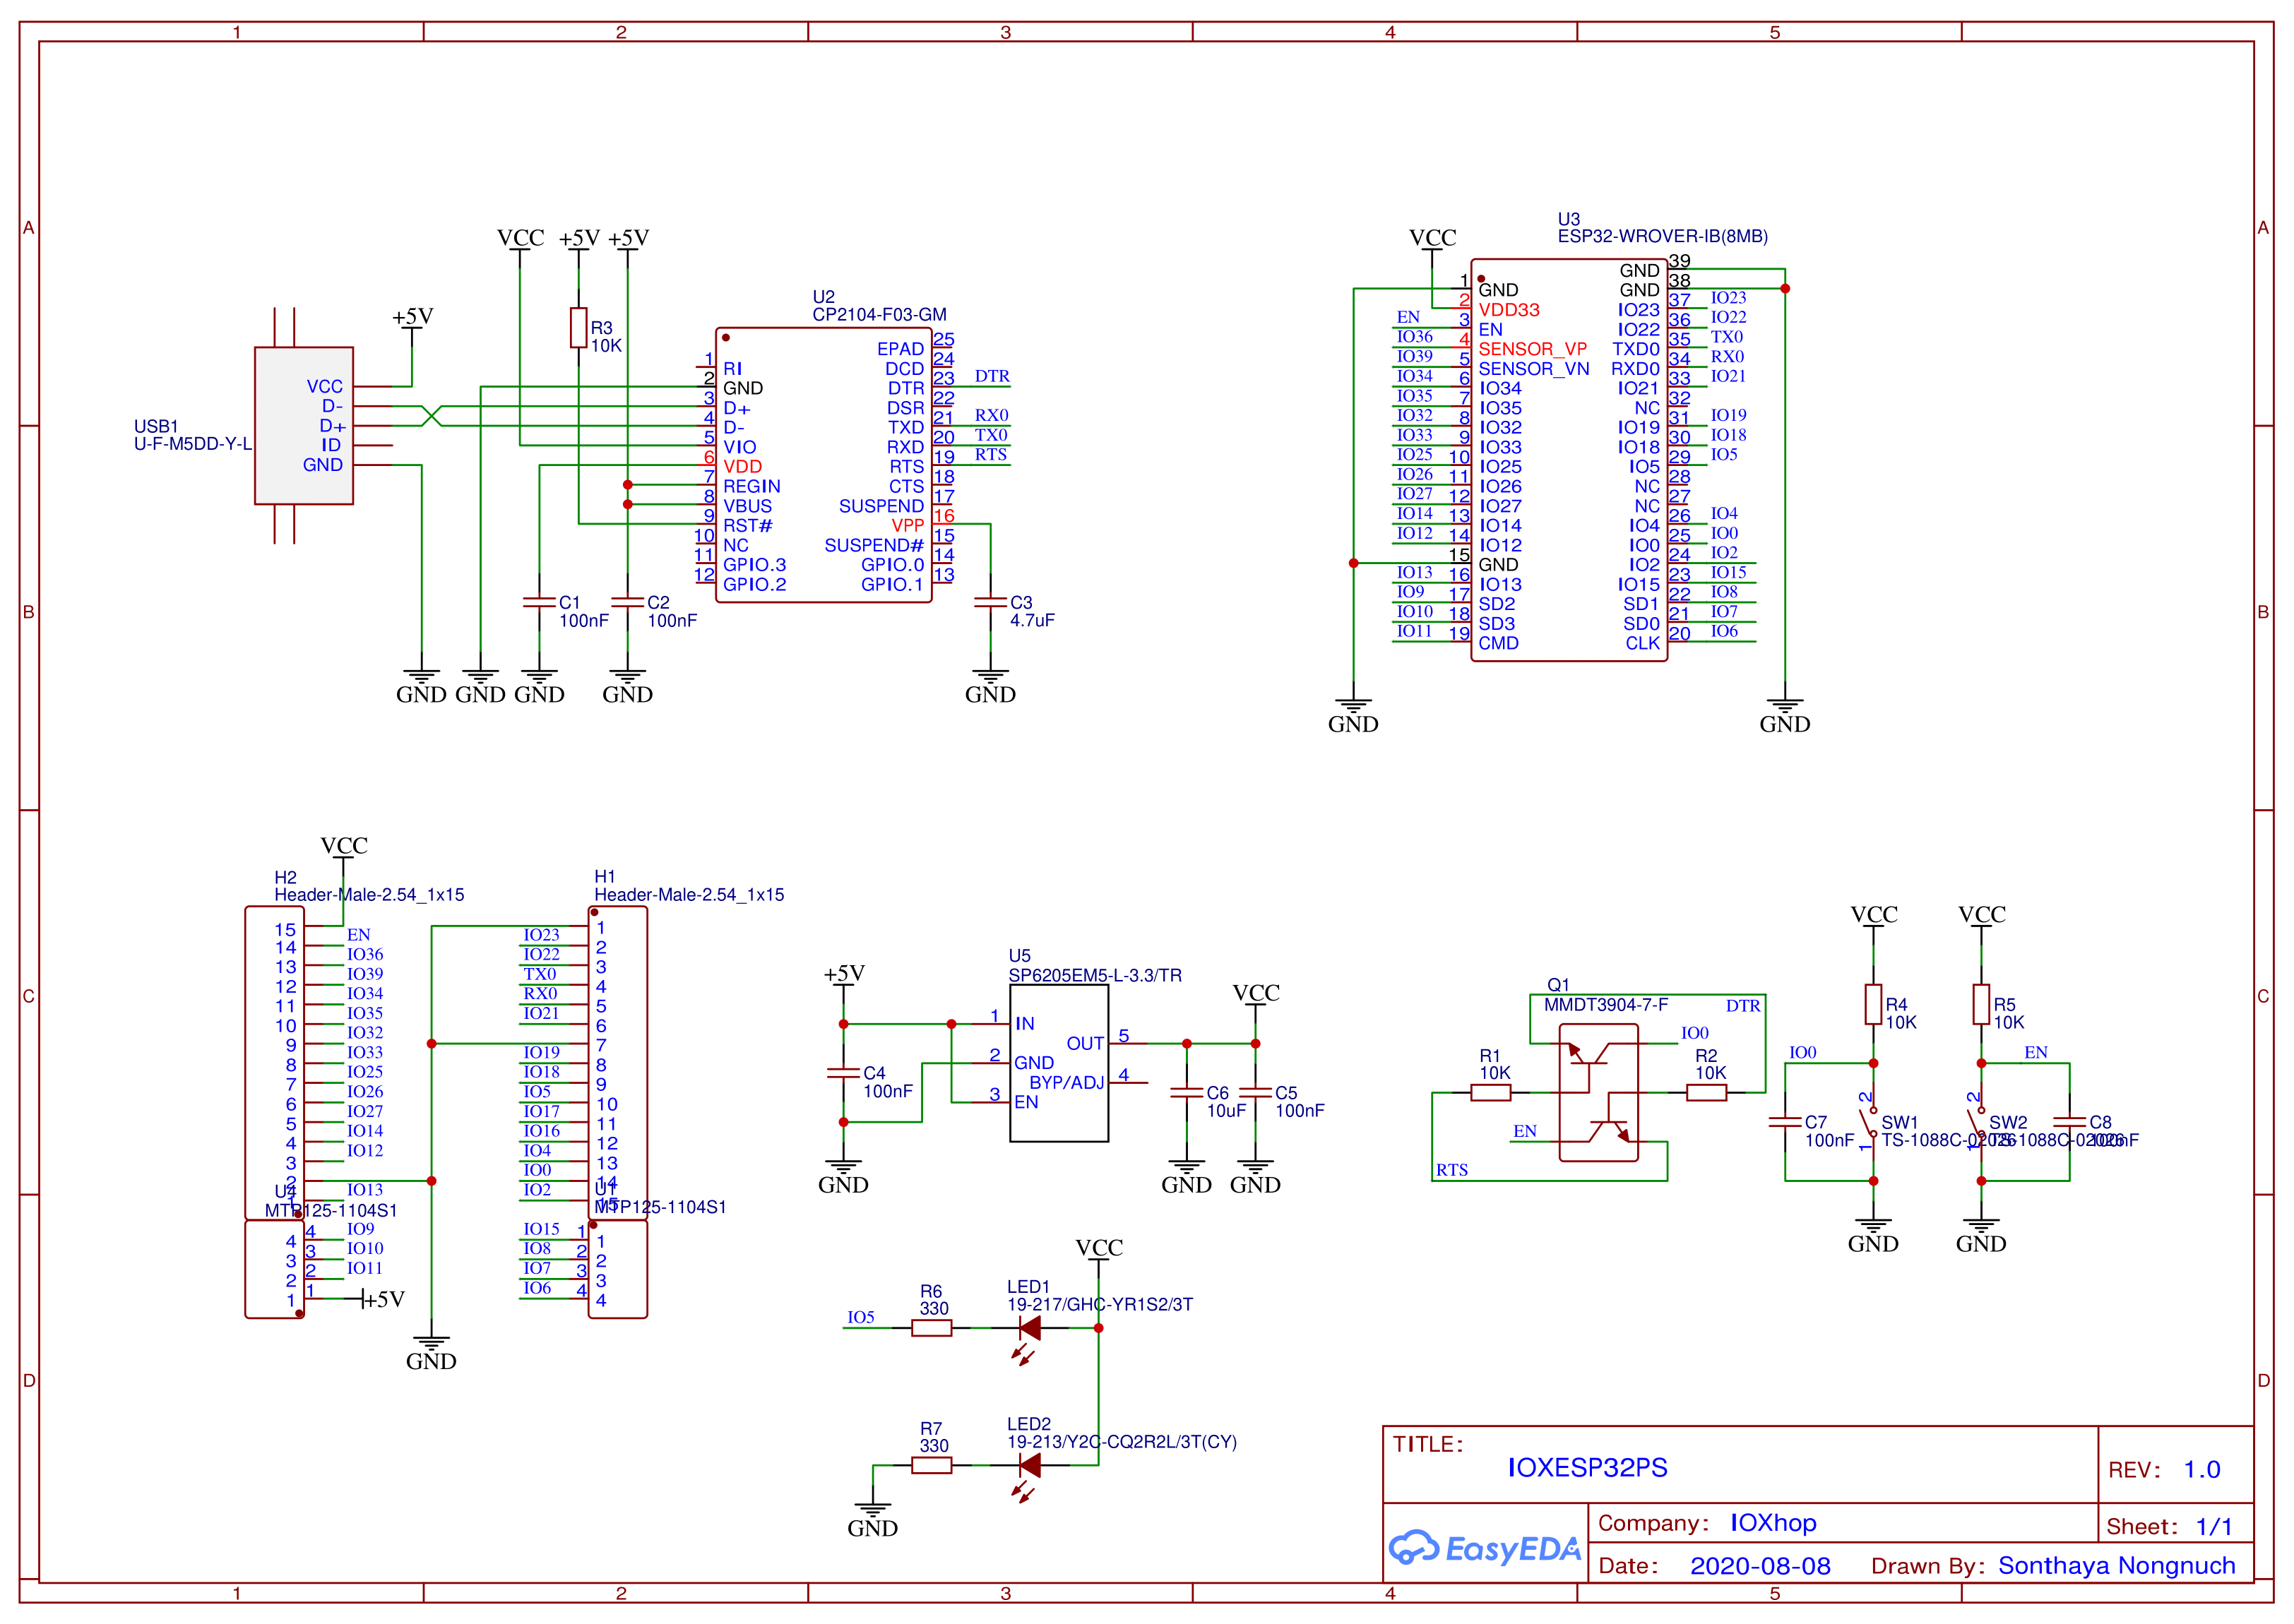The image size is (2294, 1624).
Task: Select the ESP32-WROVER-IB(8MB) part label
Action: pos(1662,237)
